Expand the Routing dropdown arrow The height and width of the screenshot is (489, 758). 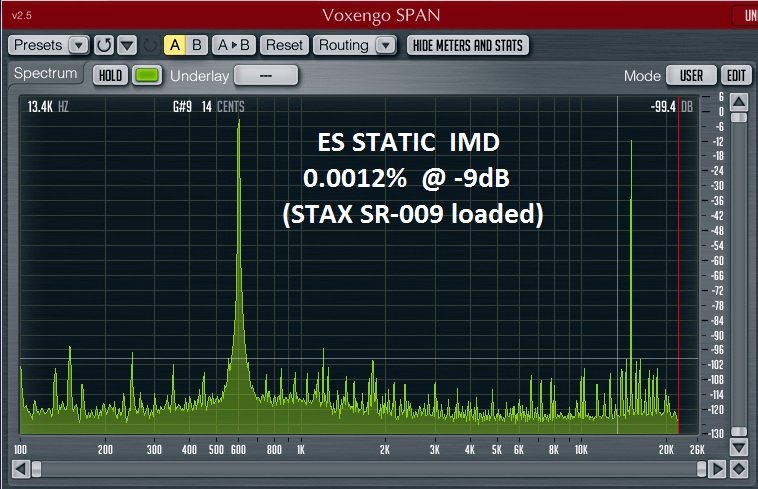click(386, 45)
